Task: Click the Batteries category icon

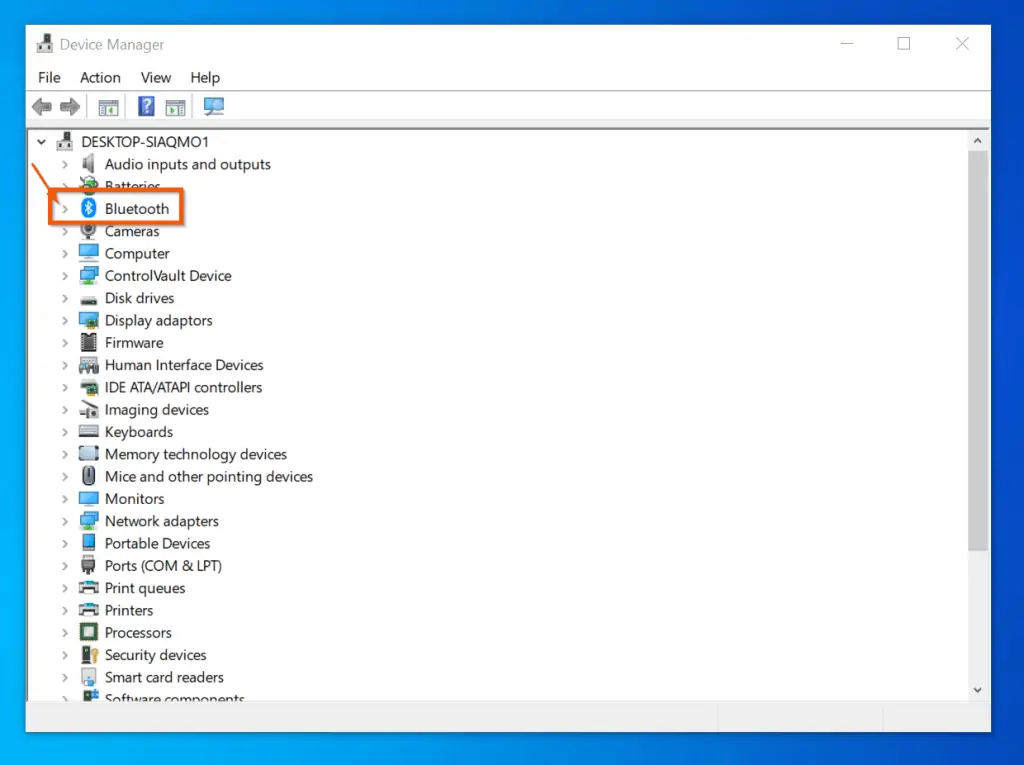Action: [89, 186]
